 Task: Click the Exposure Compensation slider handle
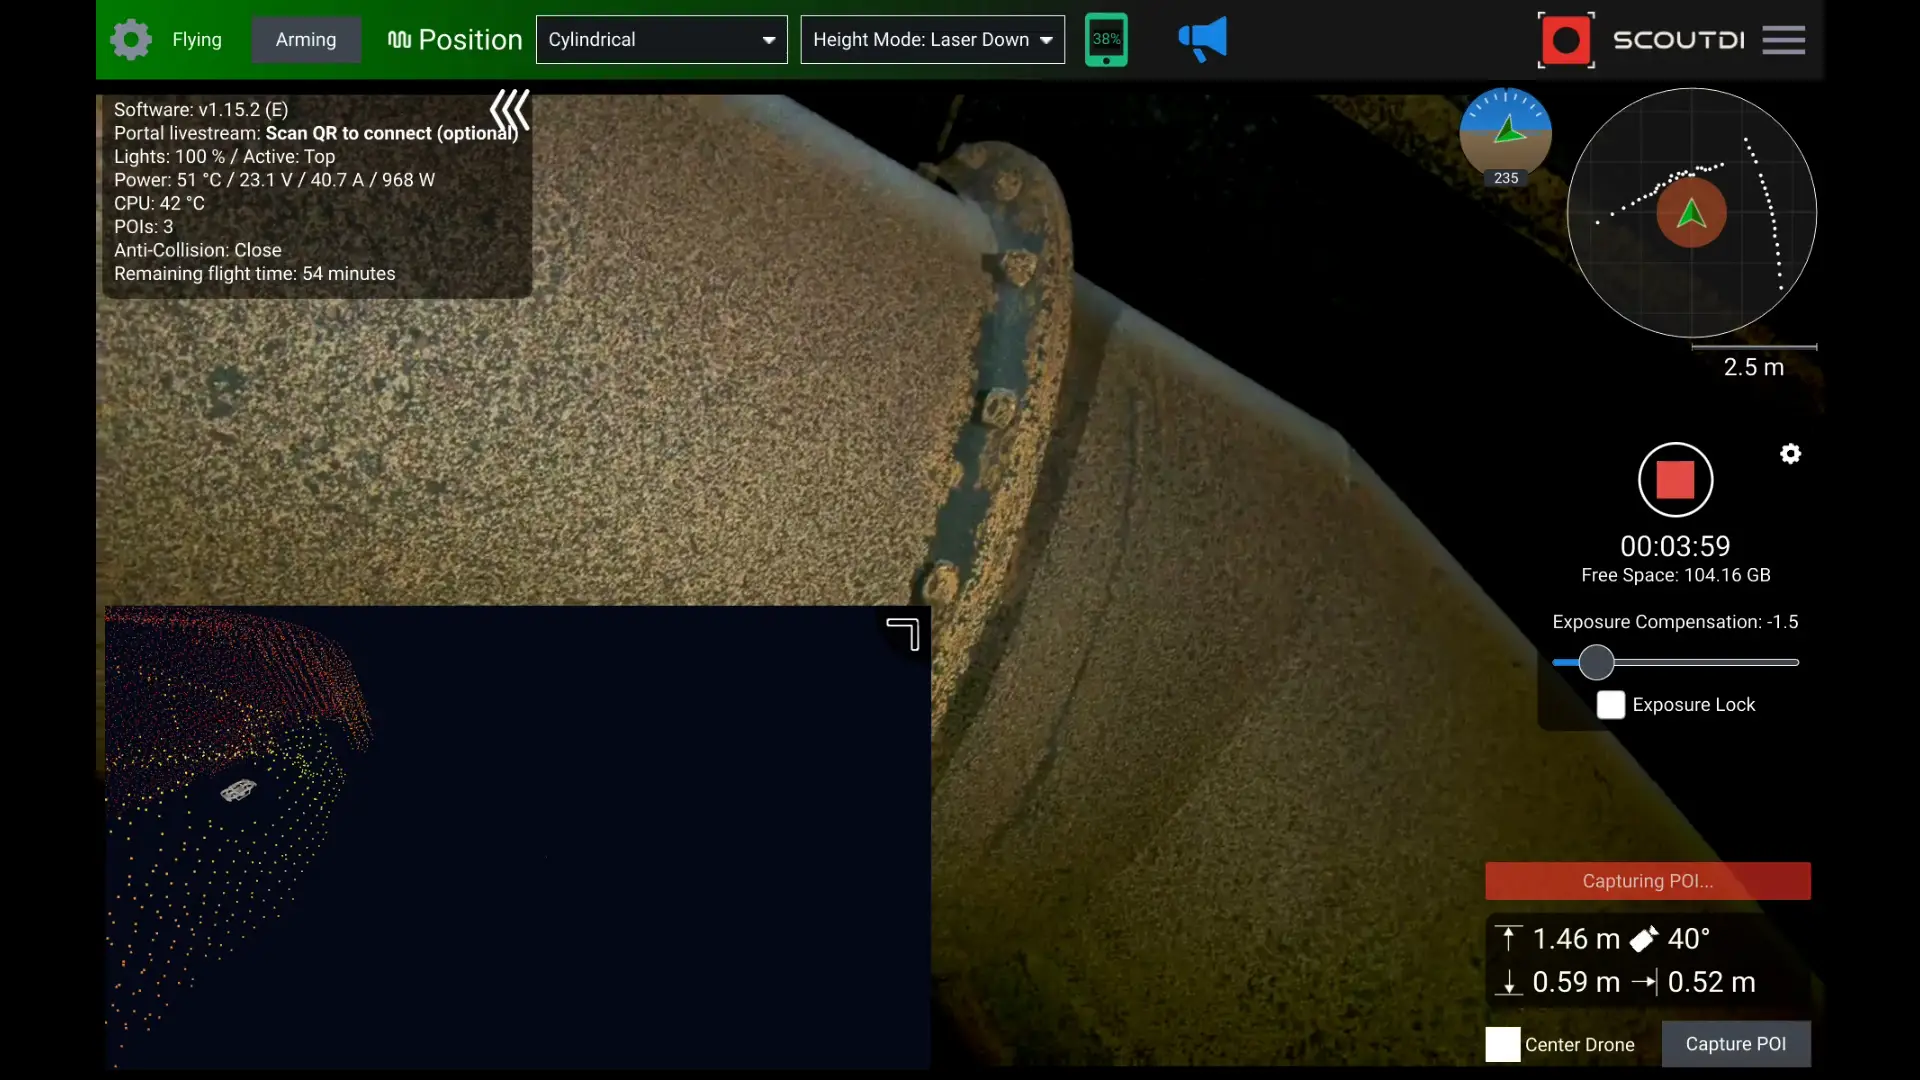pyautogui.click(x=1596, y=662)
